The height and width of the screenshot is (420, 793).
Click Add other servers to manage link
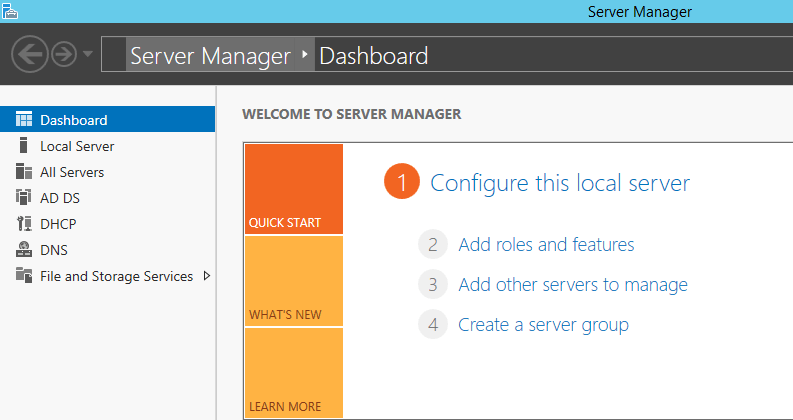573,284
